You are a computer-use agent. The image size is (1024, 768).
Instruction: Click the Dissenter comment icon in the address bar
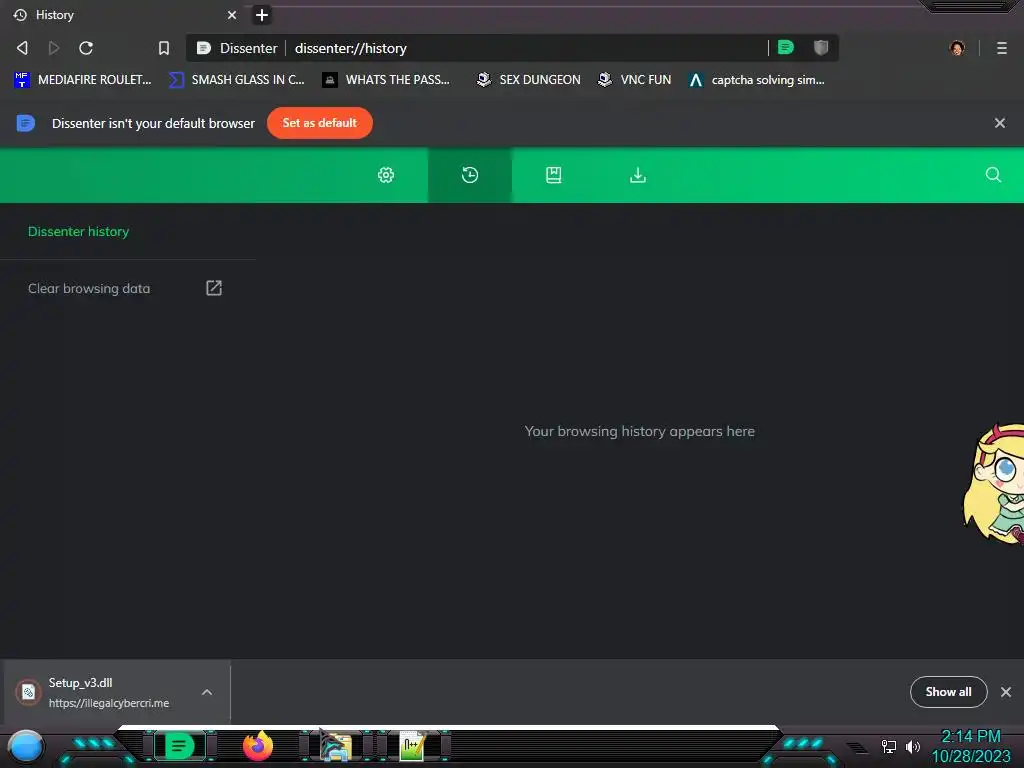[786, 48]
